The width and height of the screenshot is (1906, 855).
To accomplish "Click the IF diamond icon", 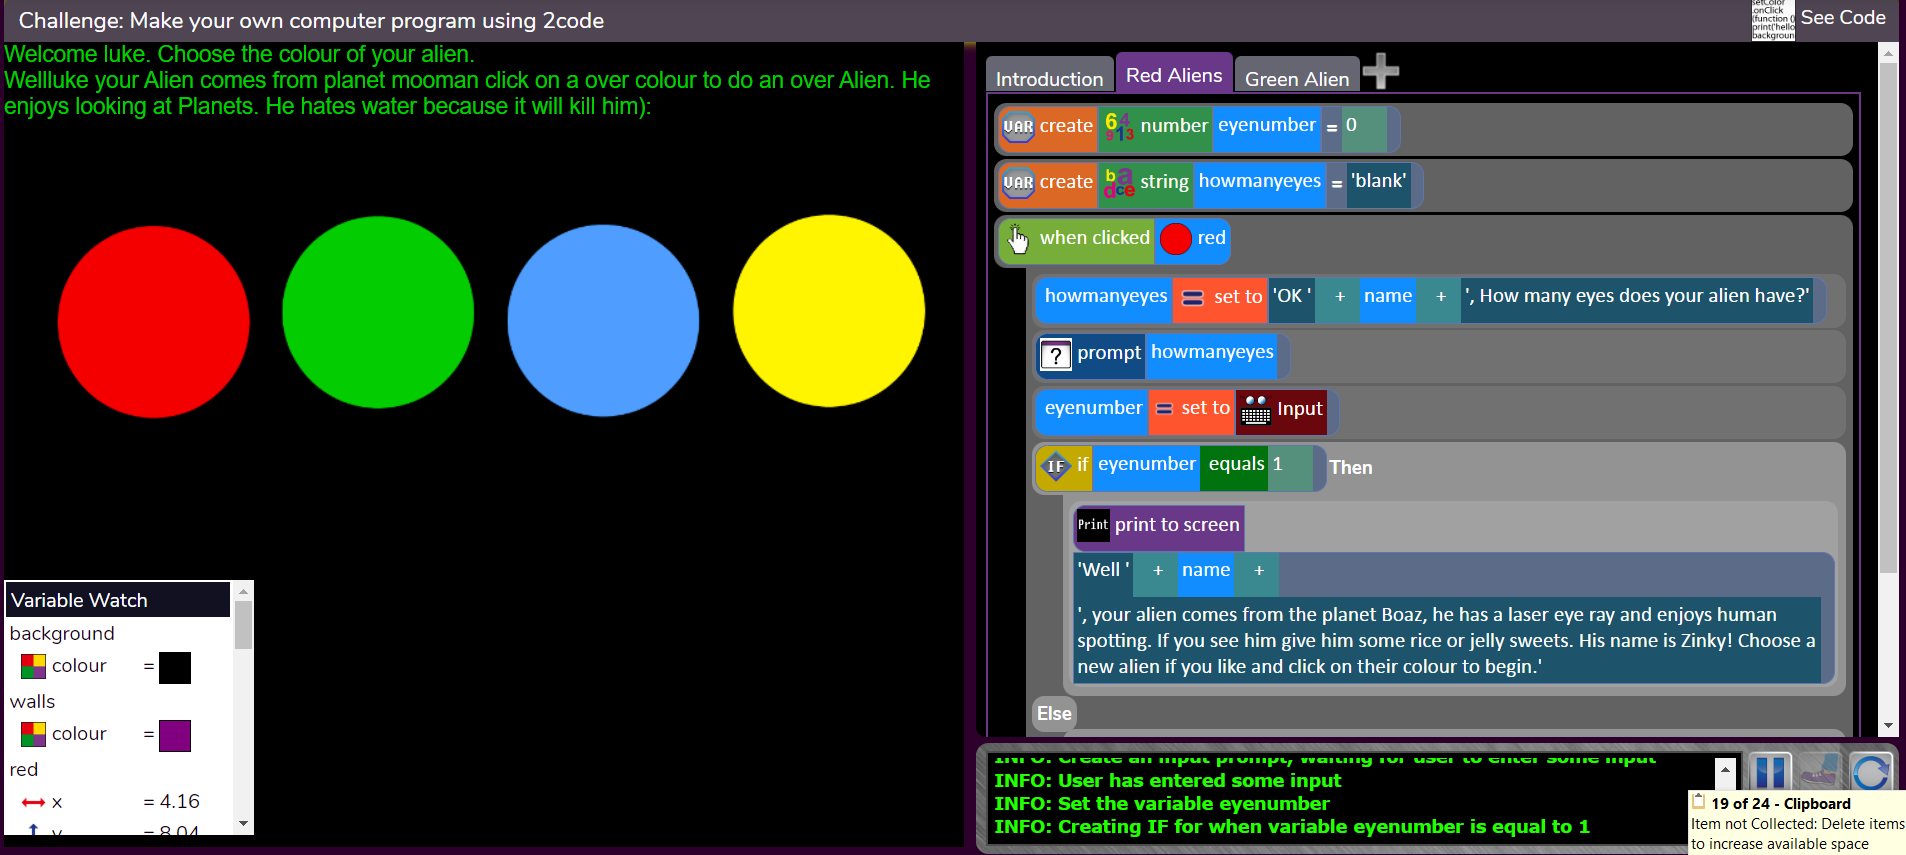I will tap(1055, 466).
